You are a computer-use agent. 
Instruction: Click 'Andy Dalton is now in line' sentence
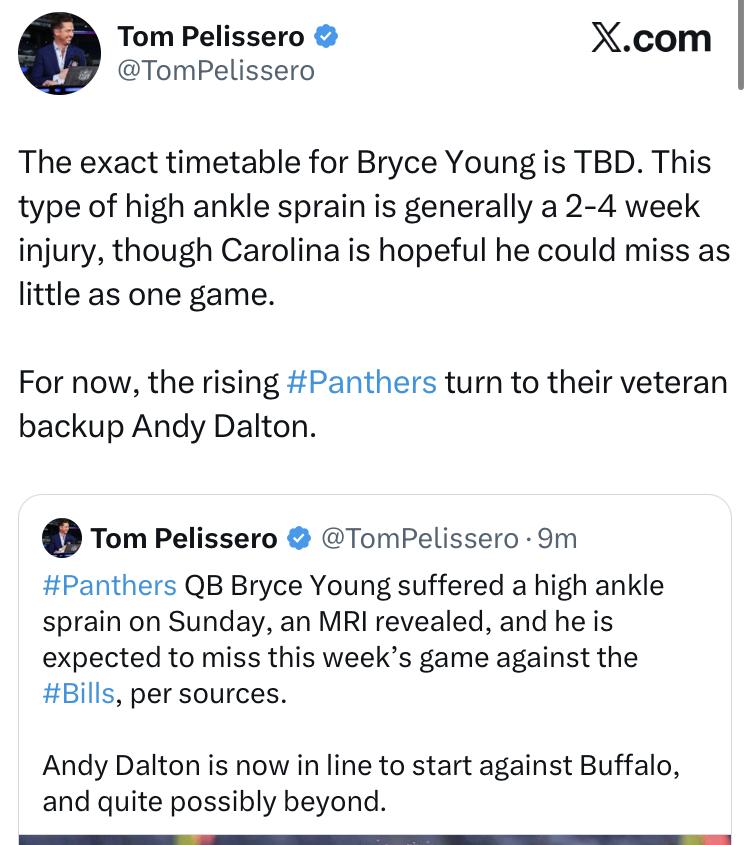point(360,766)
